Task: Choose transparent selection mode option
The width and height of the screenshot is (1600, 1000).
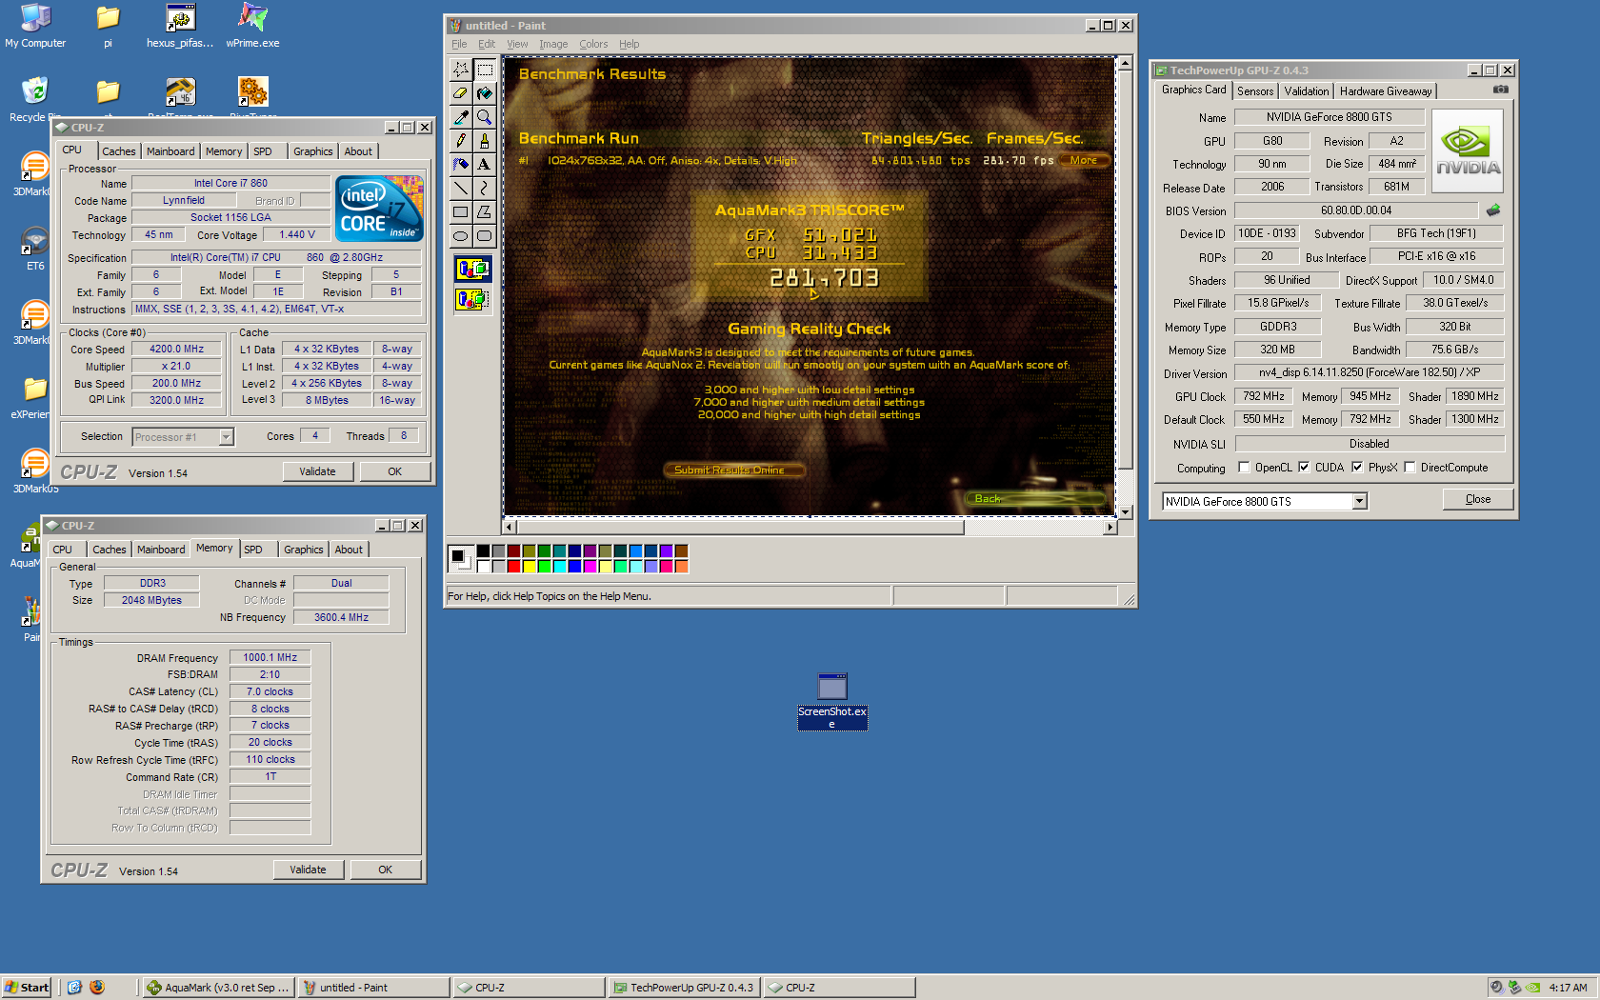Action: pos(473,299)
